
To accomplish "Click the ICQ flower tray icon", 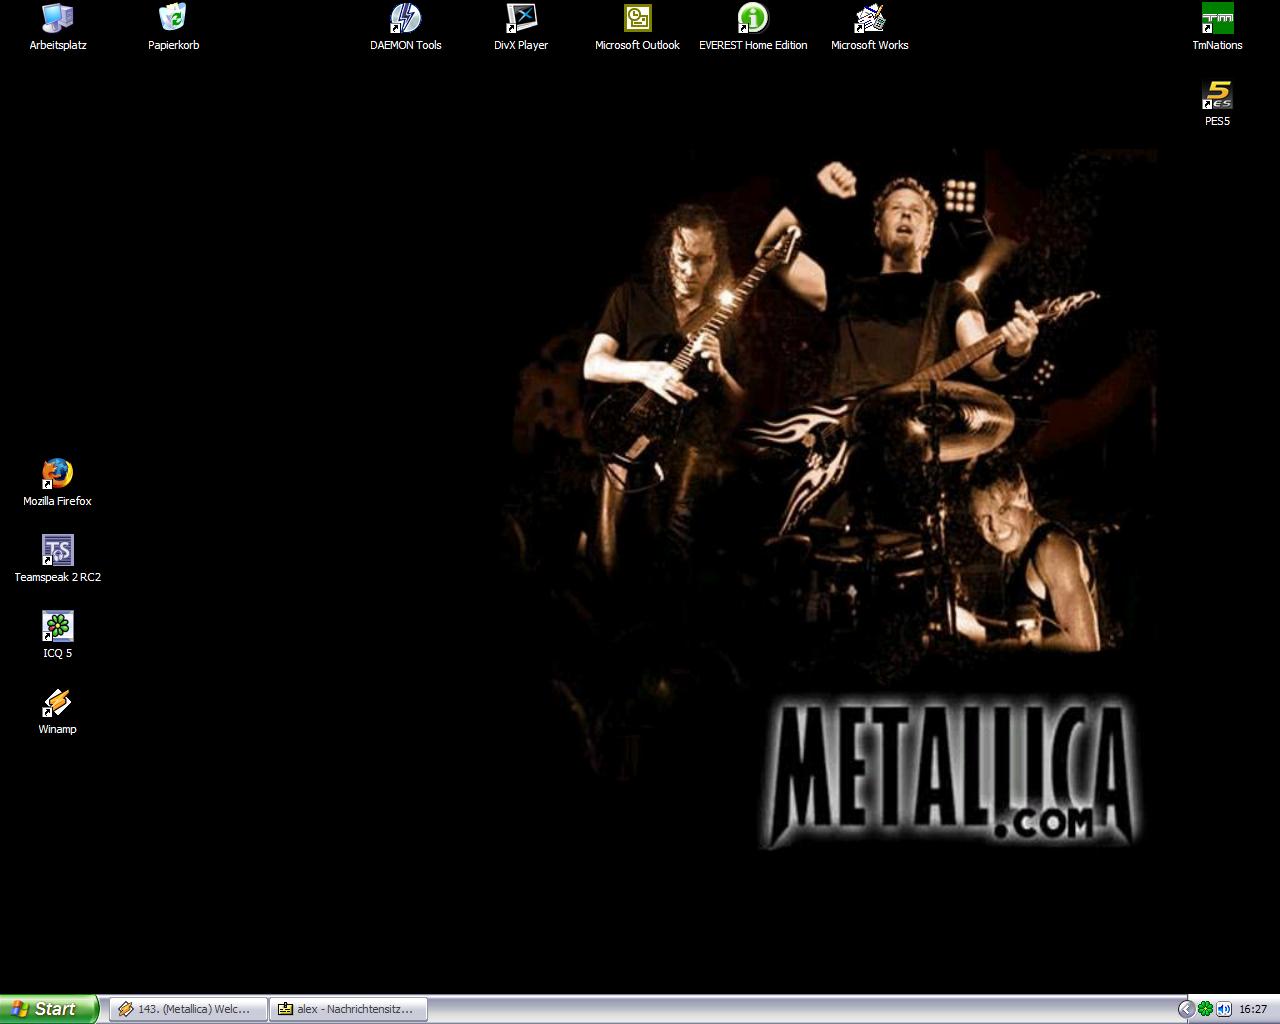I will 1205,1009.
